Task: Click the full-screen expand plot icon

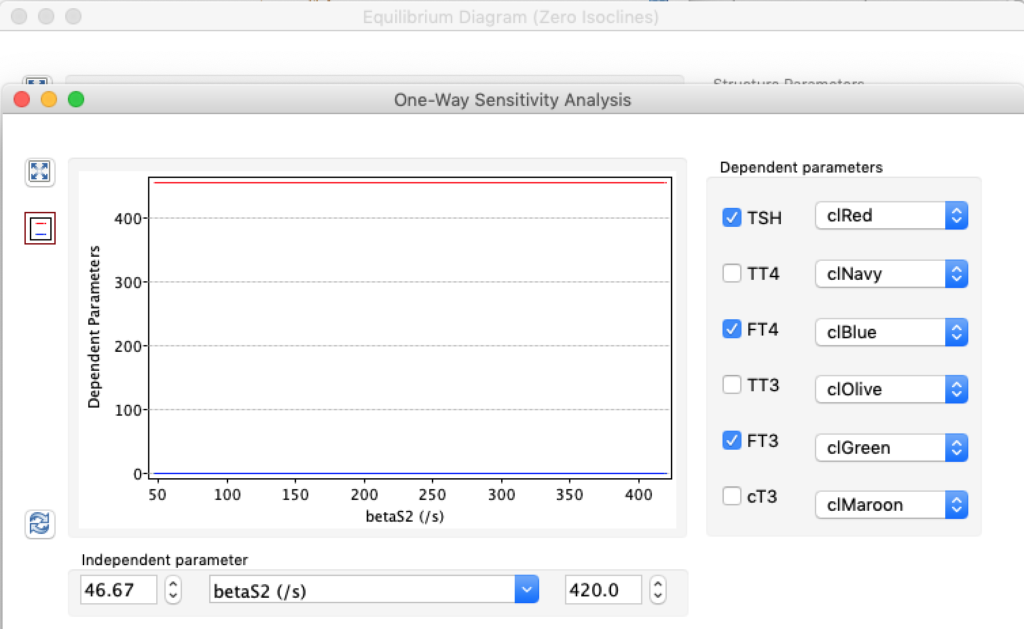Action: point(40,172)
